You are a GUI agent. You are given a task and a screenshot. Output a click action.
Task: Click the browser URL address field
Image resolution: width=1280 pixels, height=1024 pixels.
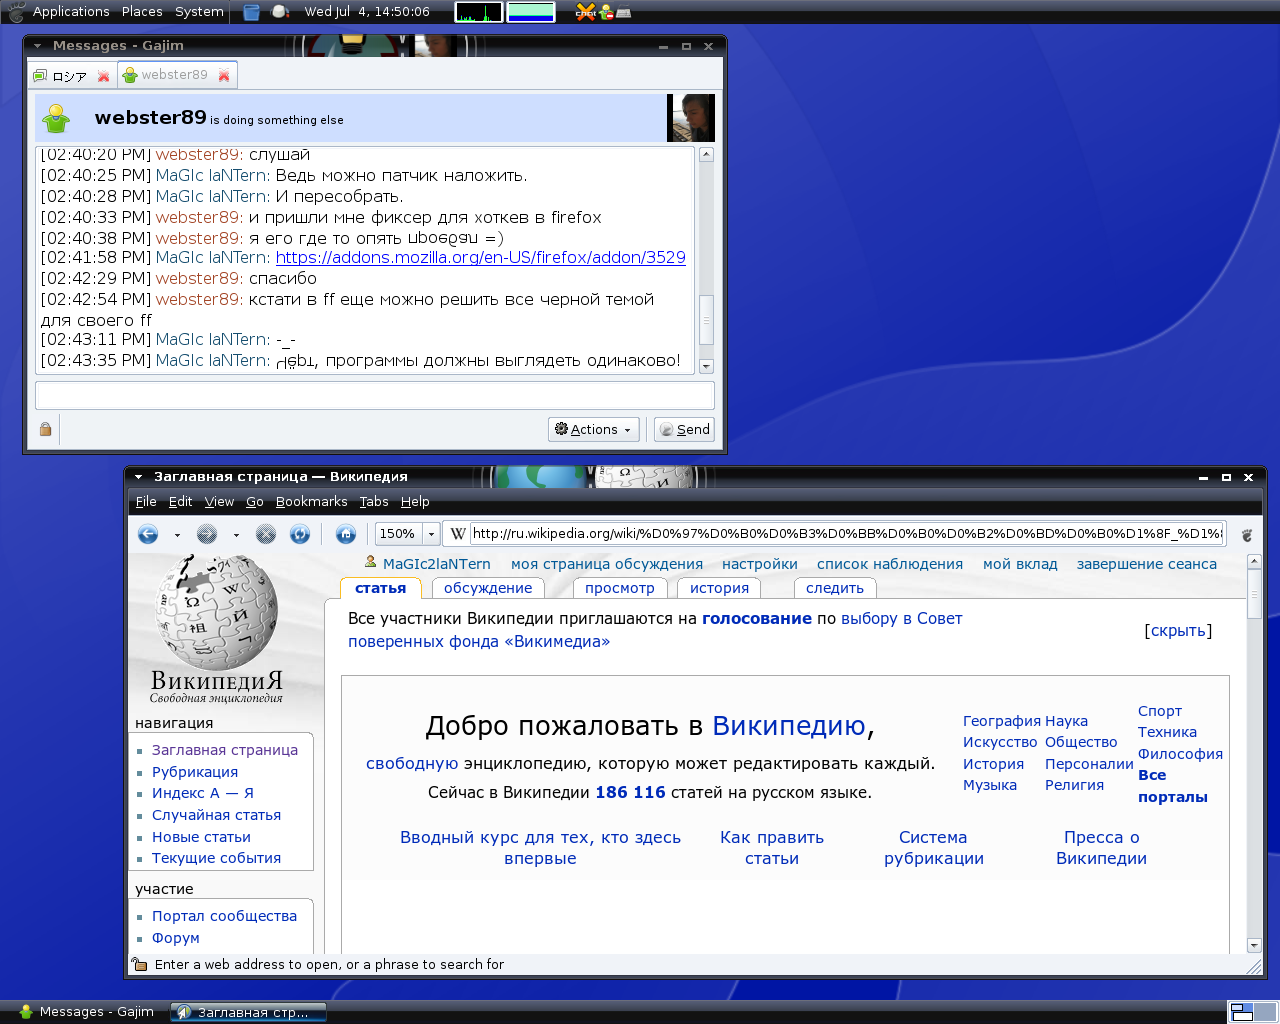pyautogui.click(x=847, y=534)
